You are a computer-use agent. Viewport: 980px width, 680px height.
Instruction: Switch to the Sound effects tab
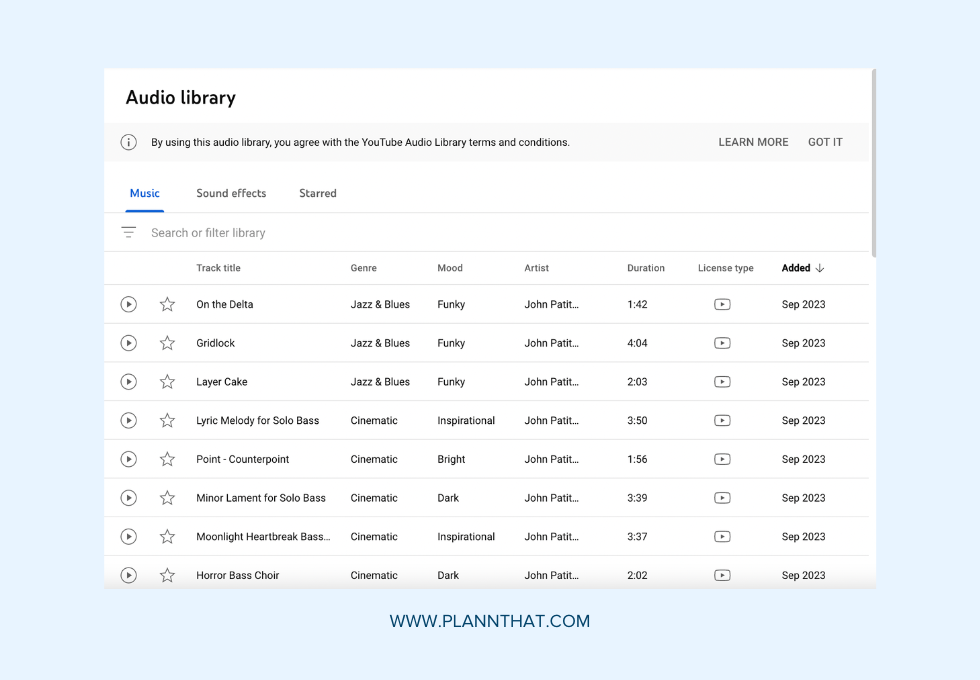pyautogui.click(x=231, y=194)
